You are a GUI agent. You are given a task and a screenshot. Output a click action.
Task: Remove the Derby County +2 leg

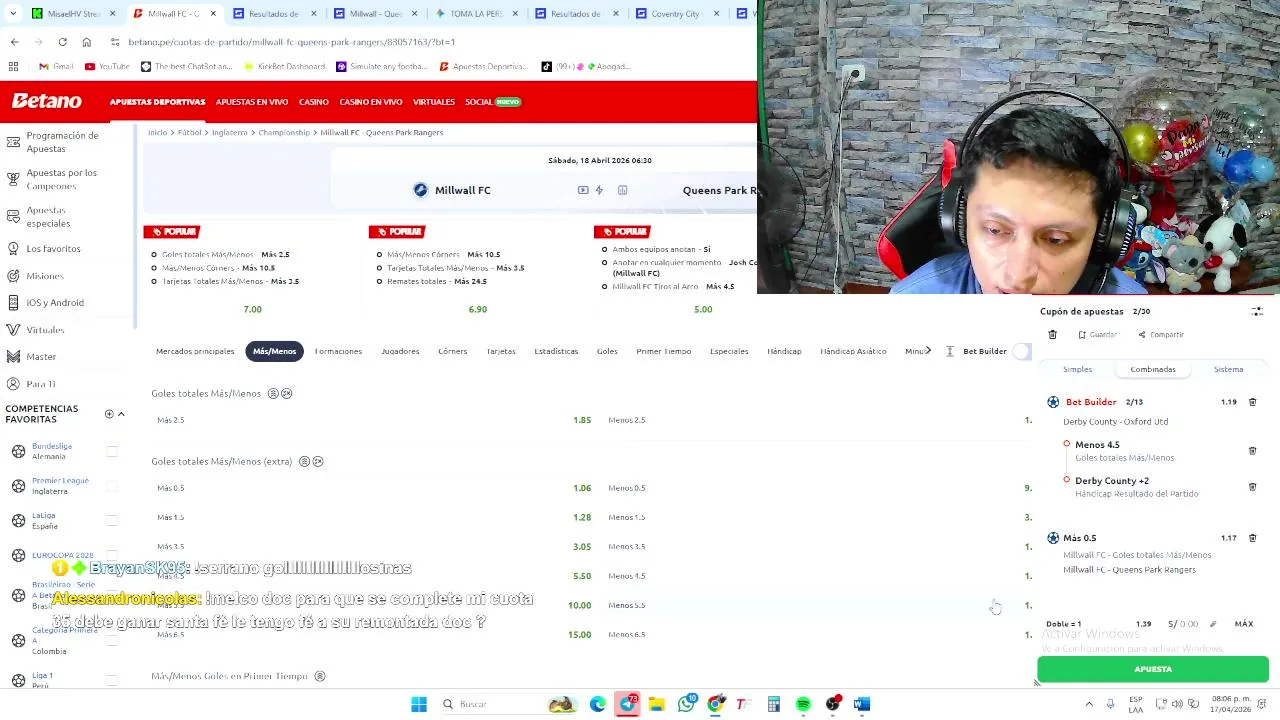1252,487
